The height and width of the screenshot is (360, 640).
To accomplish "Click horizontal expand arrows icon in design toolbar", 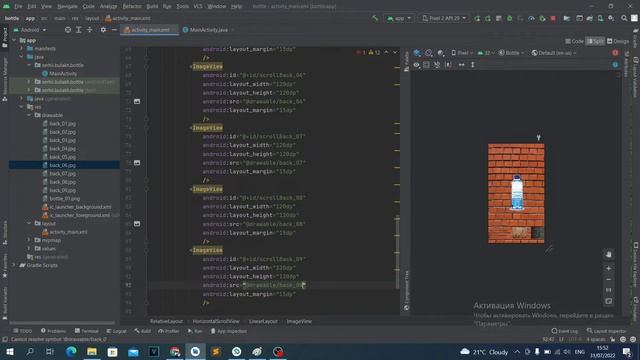I will pos(461,65).
